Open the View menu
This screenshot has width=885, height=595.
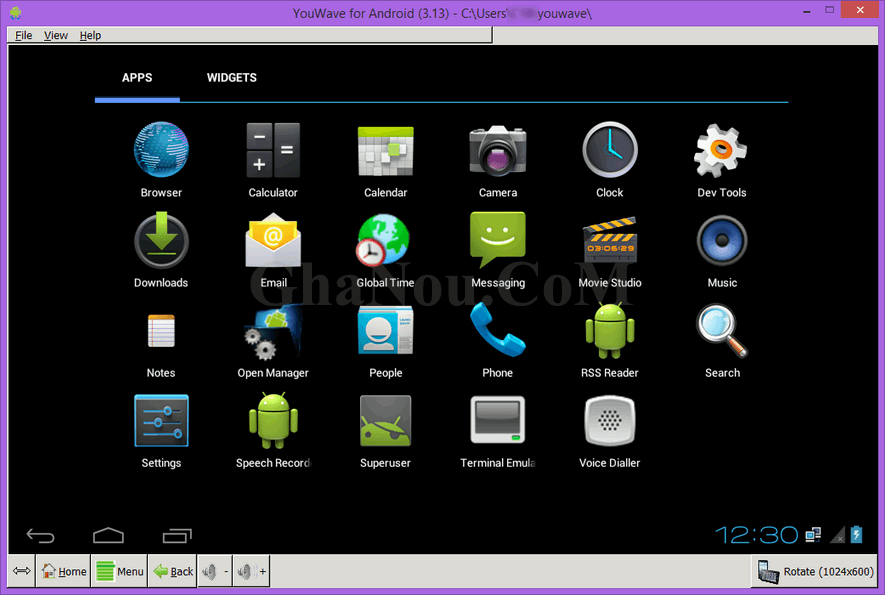point(56,36)
